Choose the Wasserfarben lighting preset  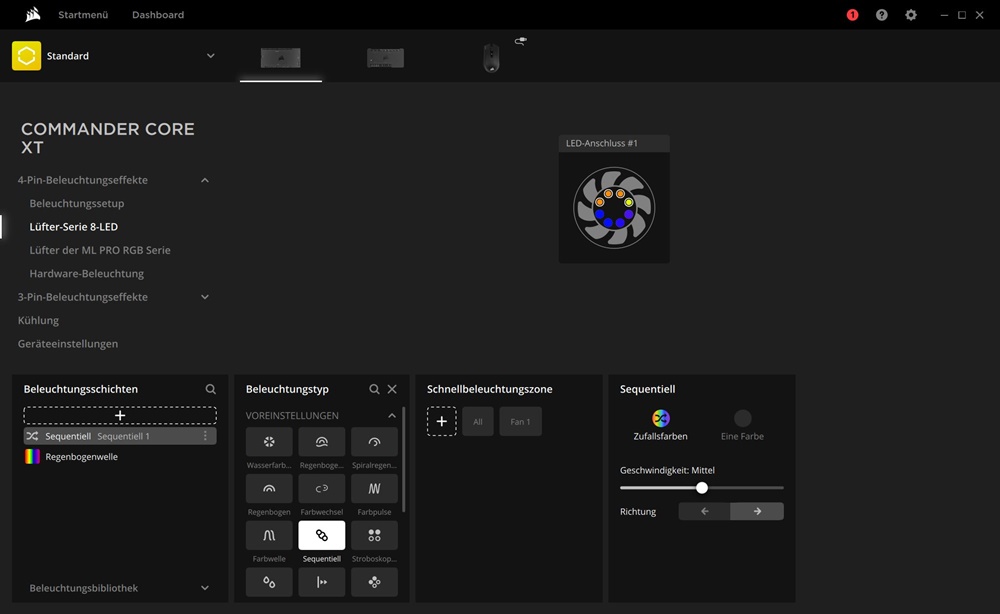tap(269, 442)
